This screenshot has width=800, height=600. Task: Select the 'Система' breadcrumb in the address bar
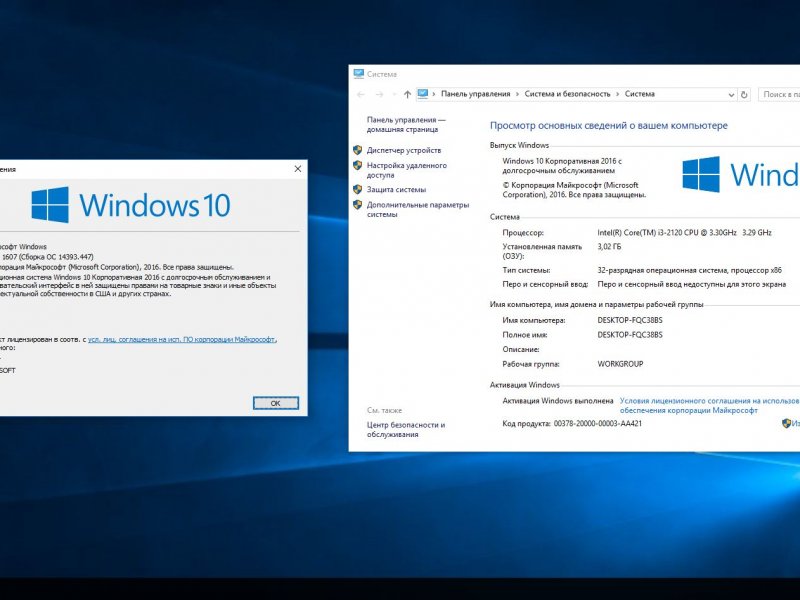(x=640, y=94)
